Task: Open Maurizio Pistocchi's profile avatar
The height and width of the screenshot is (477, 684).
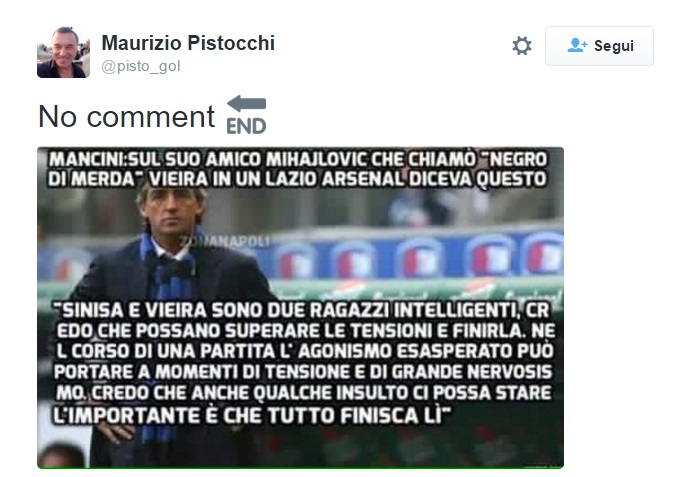Action: point(63,52)
